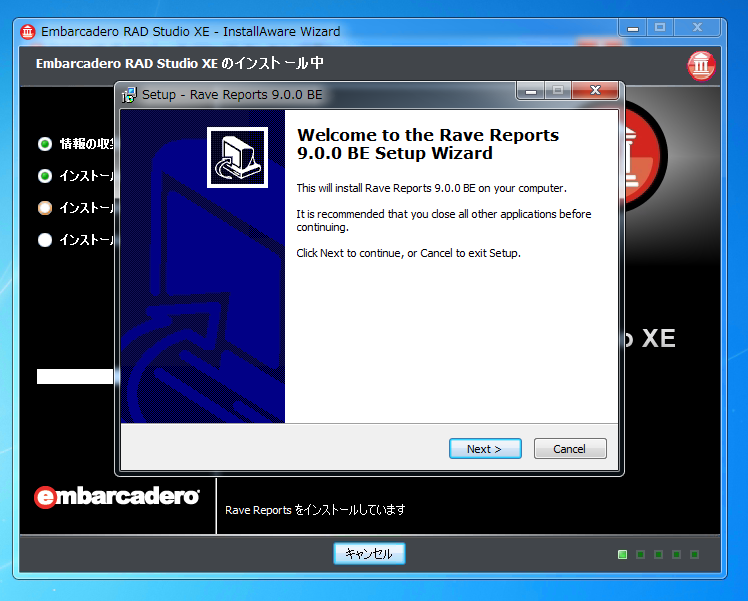The image size is (748, 601).
Task: Click the 'Embarcadero RAD Studio XE のインストール中' header
Action: (180, 63)
